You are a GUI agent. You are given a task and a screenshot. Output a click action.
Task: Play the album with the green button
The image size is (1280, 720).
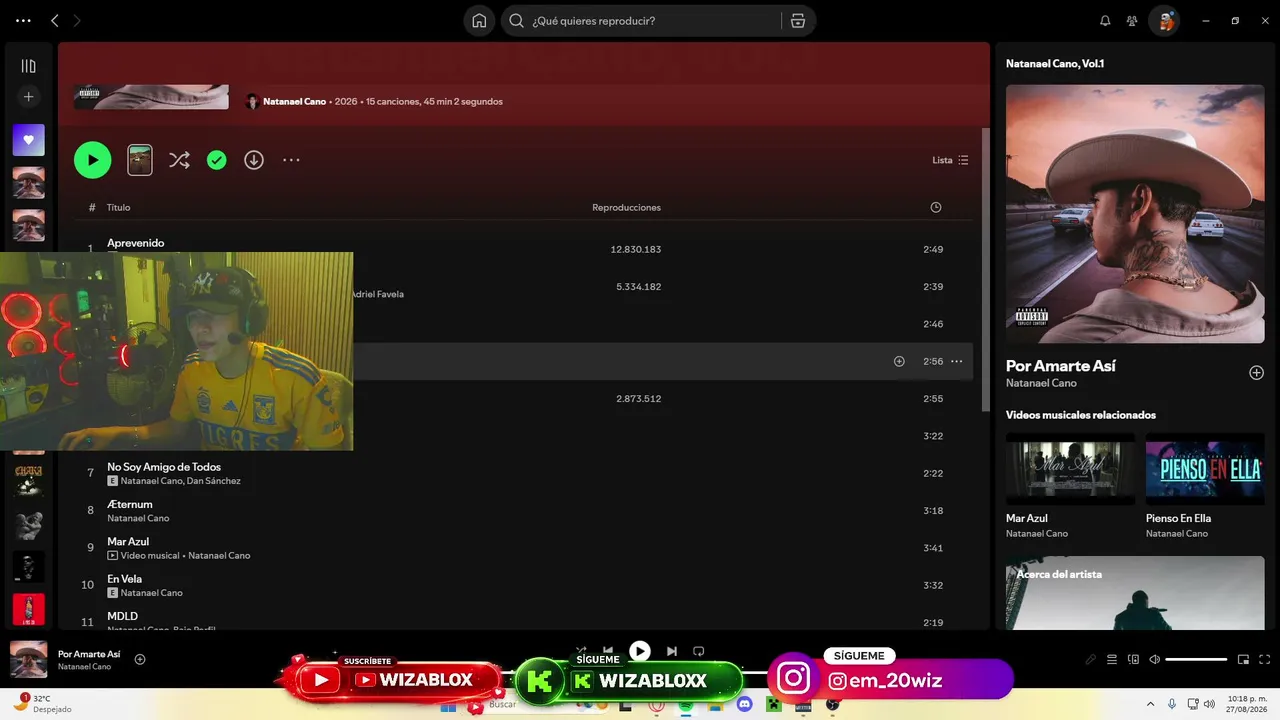93,160
